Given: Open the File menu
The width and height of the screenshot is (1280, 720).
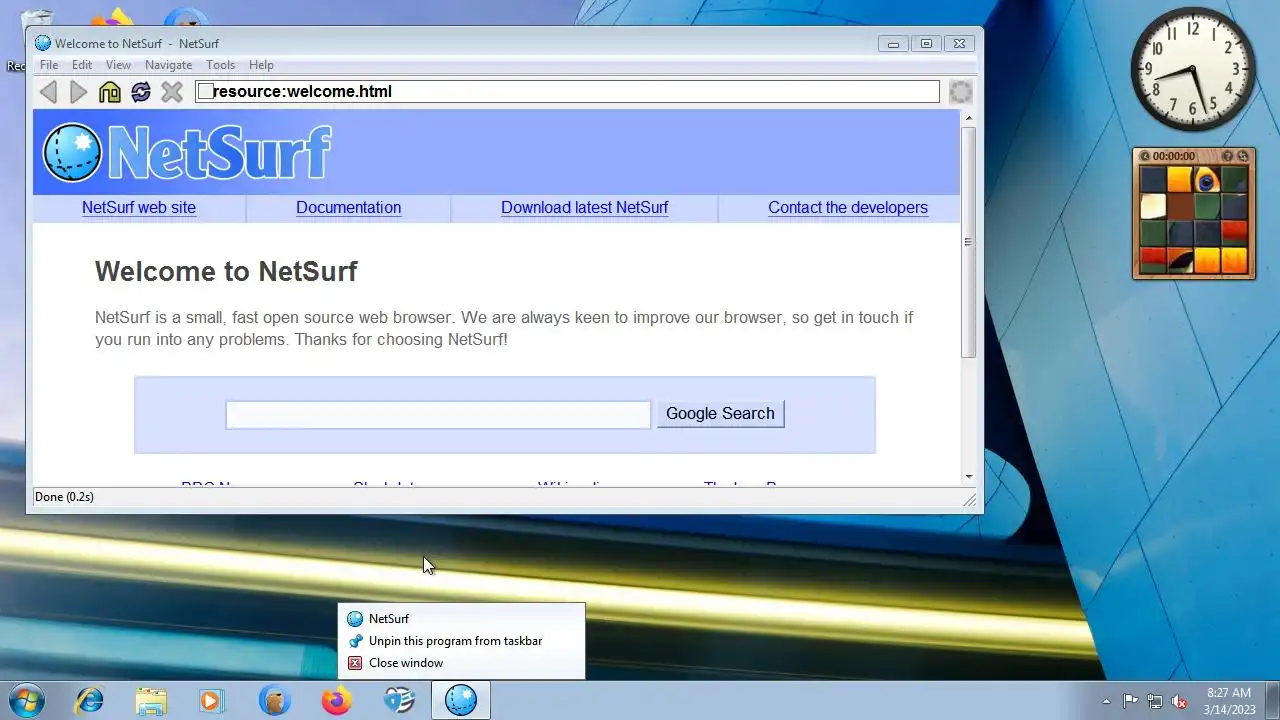Looking at the screenshot, I should [x=49, y=65].
